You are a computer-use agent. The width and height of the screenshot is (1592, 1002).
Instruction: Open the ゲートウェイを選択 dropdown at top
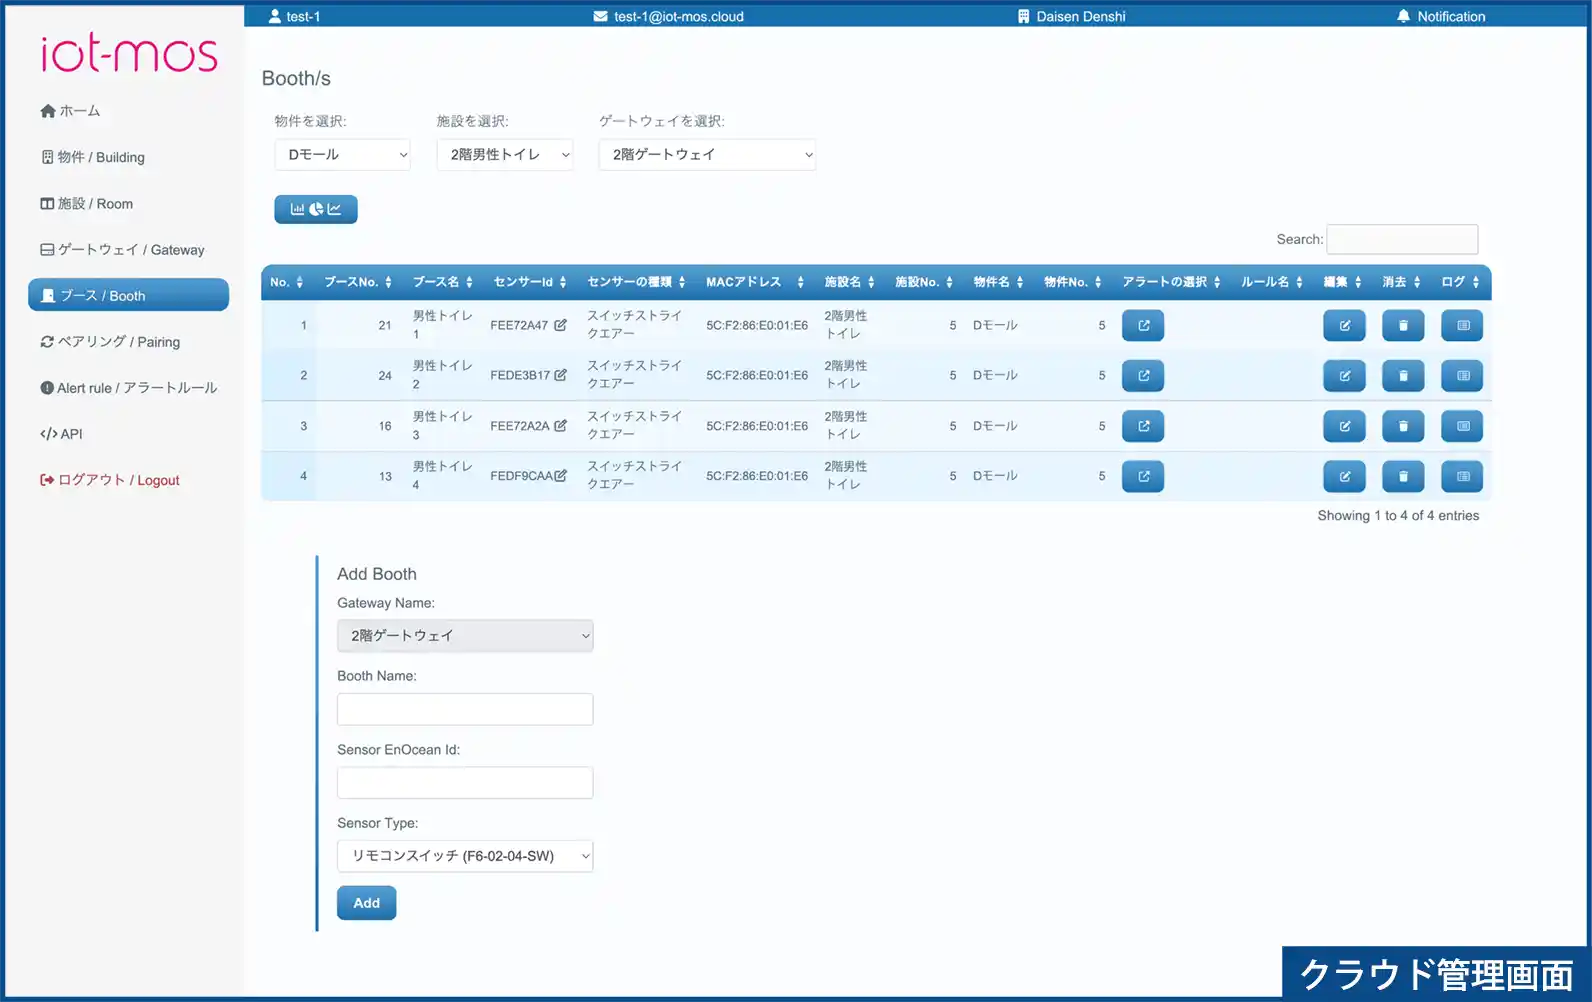707,154
